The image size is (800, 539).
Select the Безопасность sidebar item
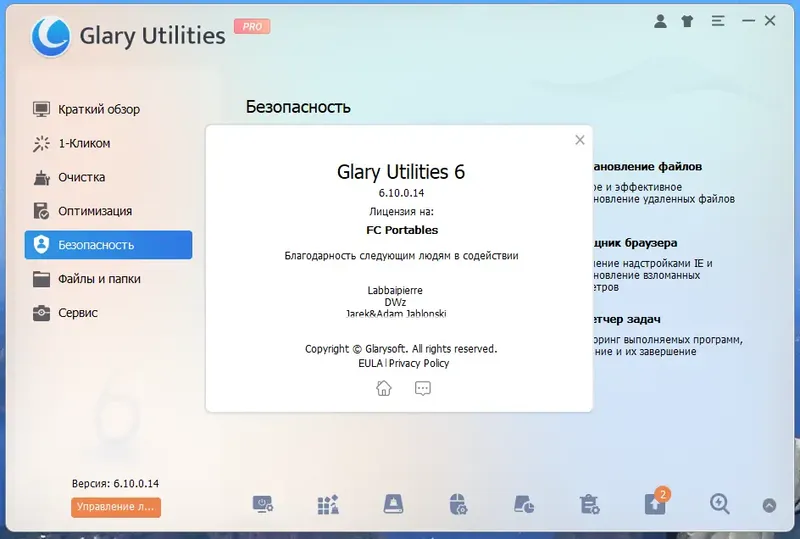pyautogui.click(x=108, y=244)
